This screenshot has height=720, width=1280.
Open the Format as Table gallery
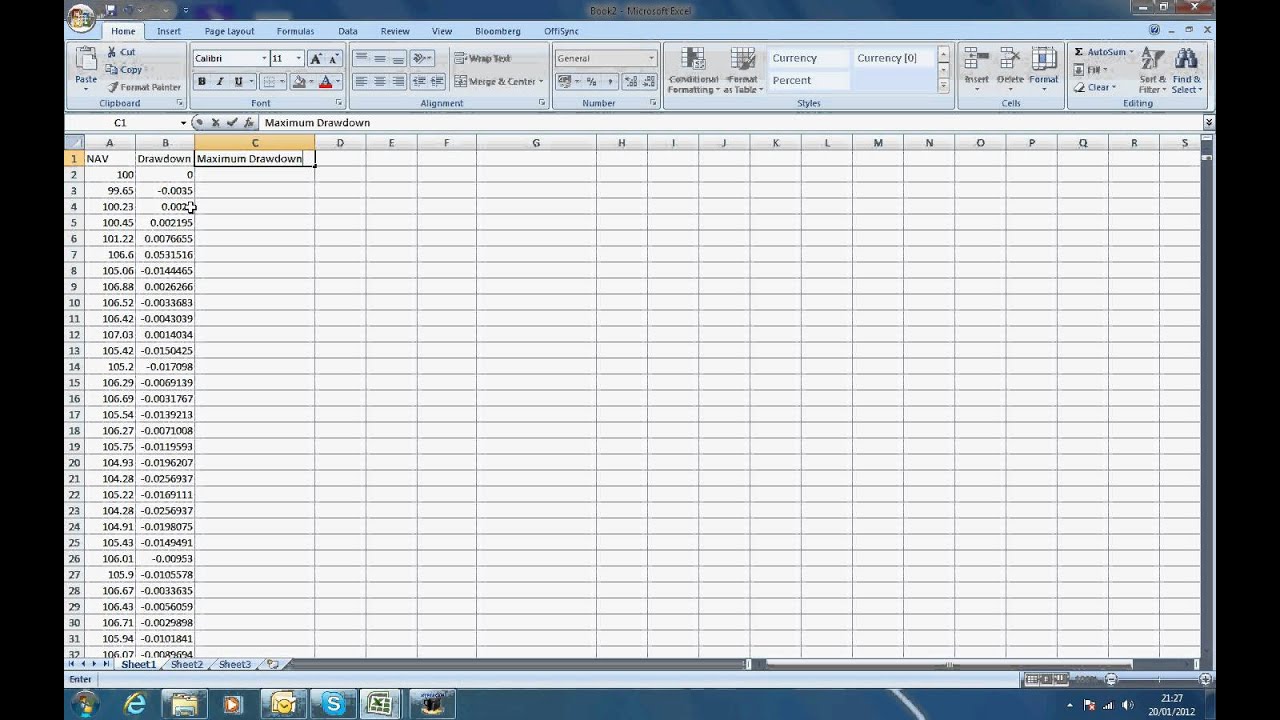[743, 70]
